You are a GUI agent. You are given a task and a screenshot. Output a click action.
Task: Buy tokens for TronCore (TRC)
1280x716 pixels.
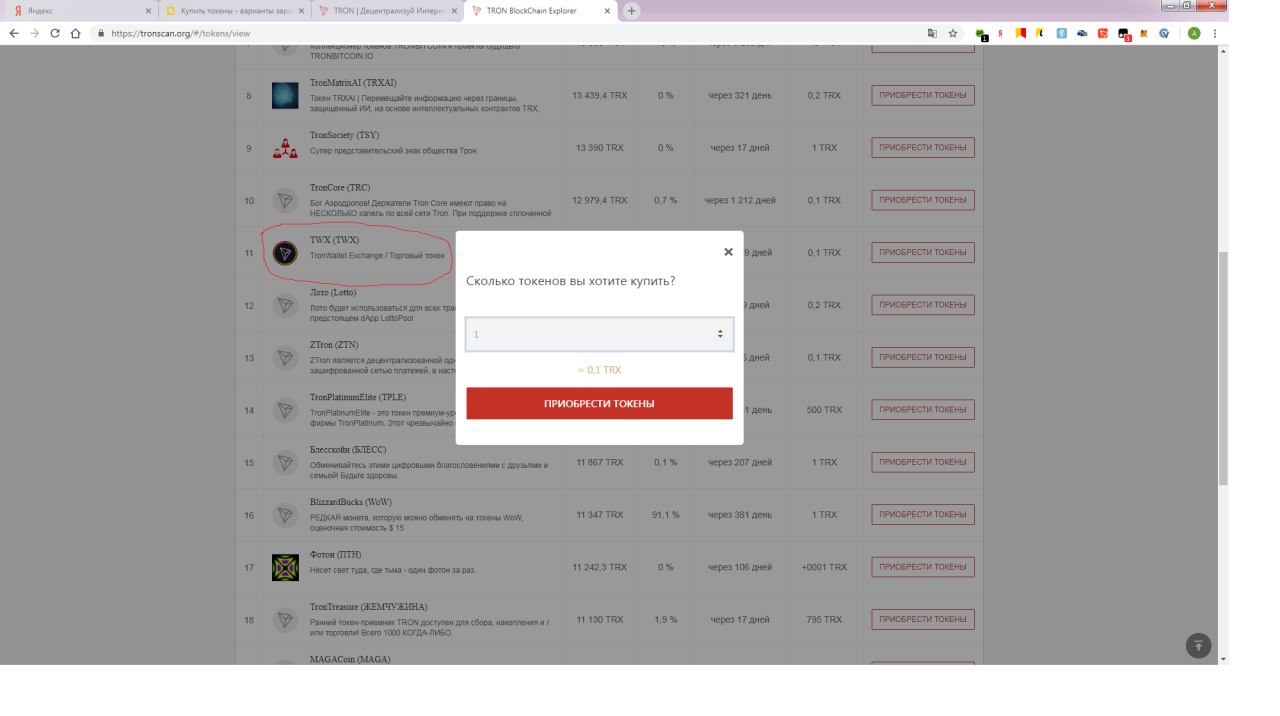point(923,200)
